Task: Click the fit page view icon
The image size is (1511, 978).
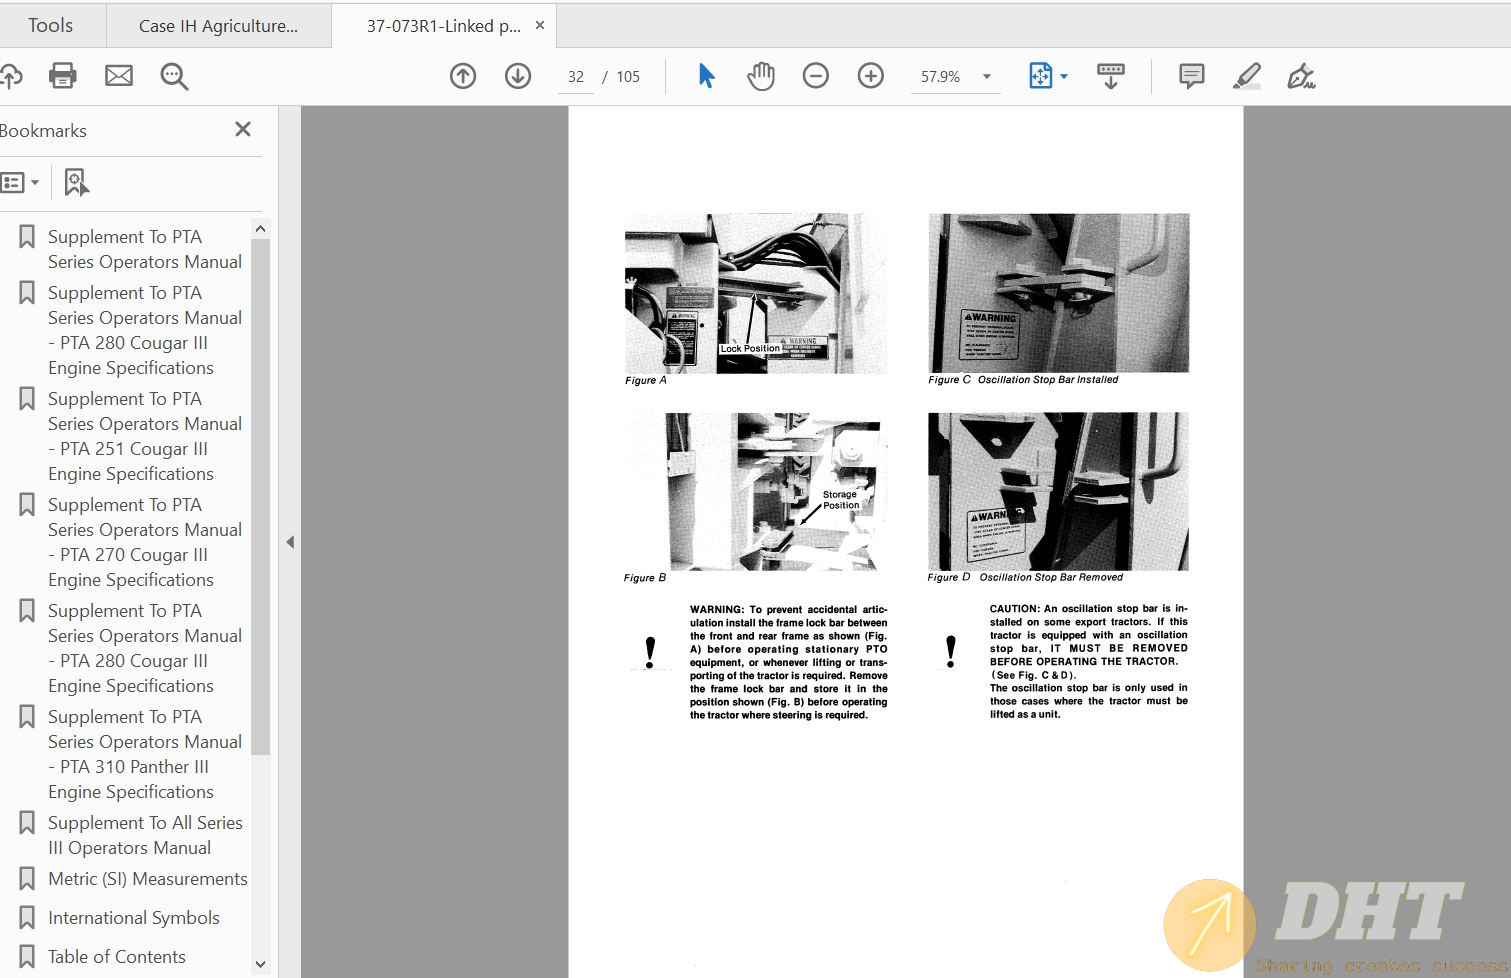Action: tap(1040, 76)
